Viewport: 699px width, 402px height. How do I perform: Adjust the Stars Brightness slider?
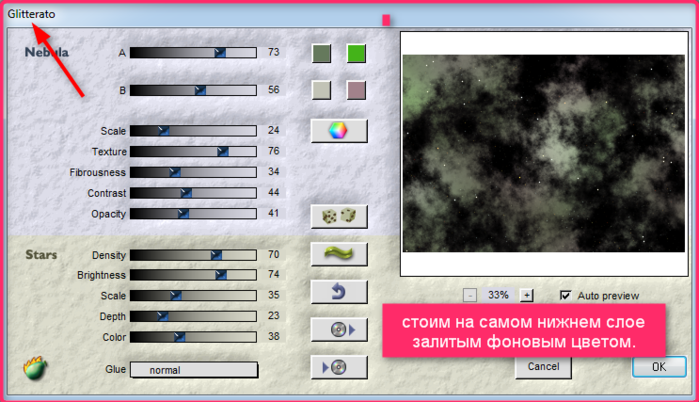[x=193, y=275]
